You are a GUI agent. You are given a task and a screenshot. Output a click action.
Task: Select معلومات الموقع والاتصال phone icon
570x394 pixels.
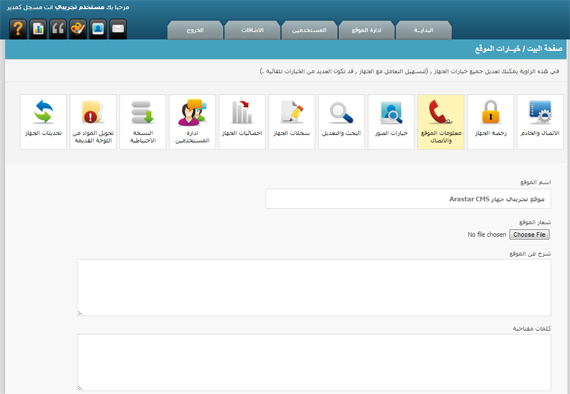[441, 122]
